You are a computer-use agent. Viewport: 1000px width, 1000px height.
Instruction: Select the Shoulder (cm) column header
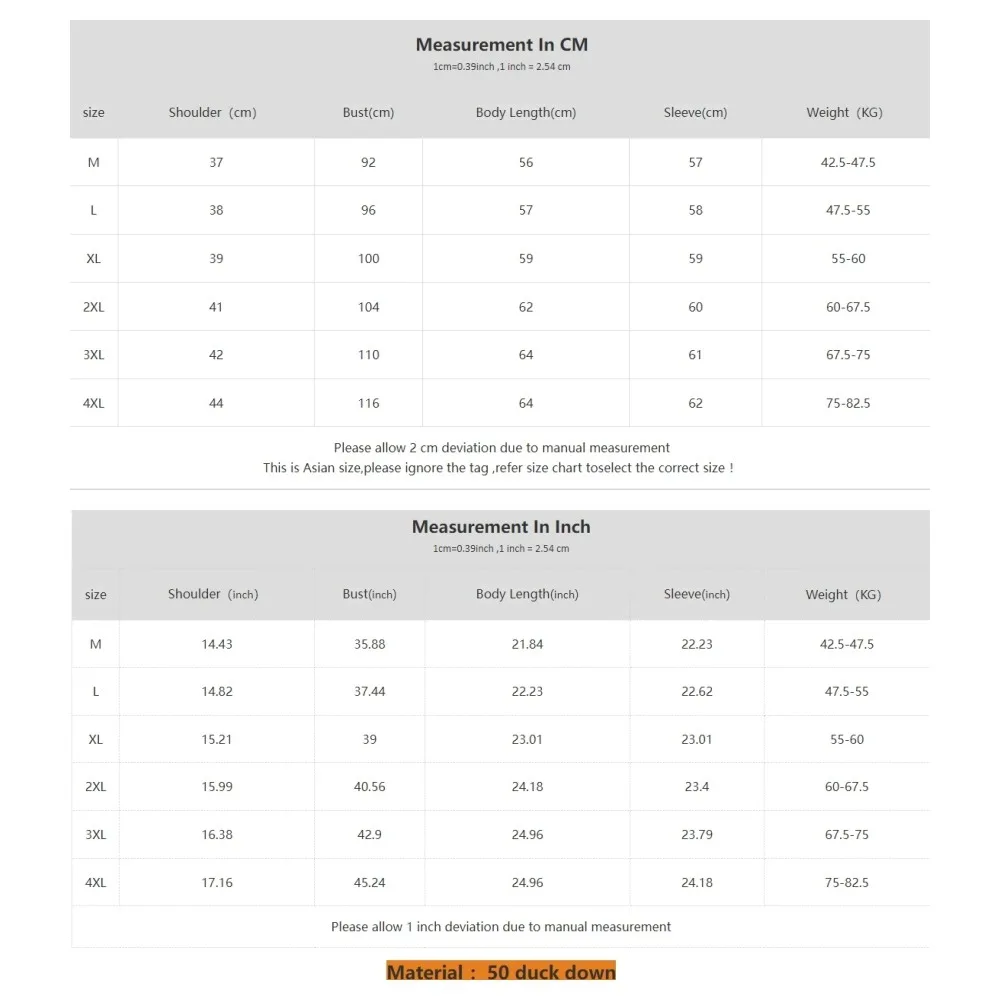(x=212, y=113)
